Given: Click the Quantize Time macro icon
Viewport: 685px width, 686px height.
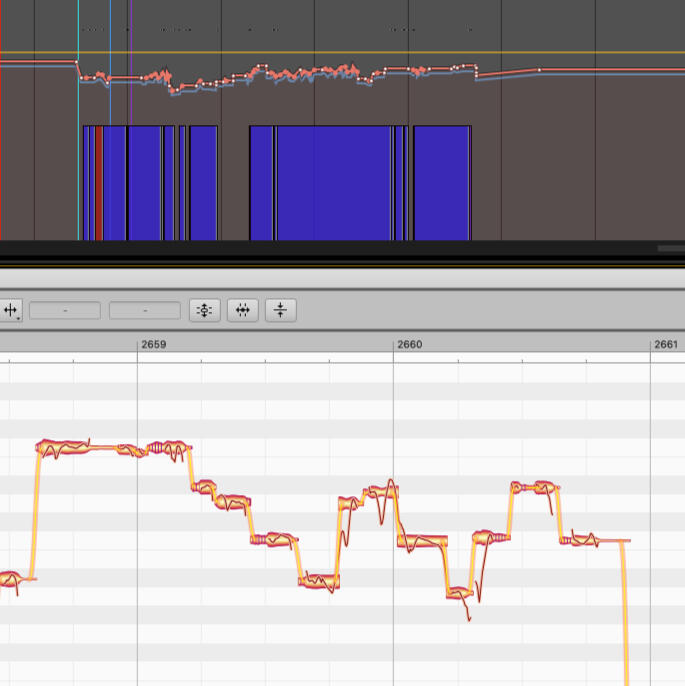Looking at the screenshot, I should (x=242, y=310).
